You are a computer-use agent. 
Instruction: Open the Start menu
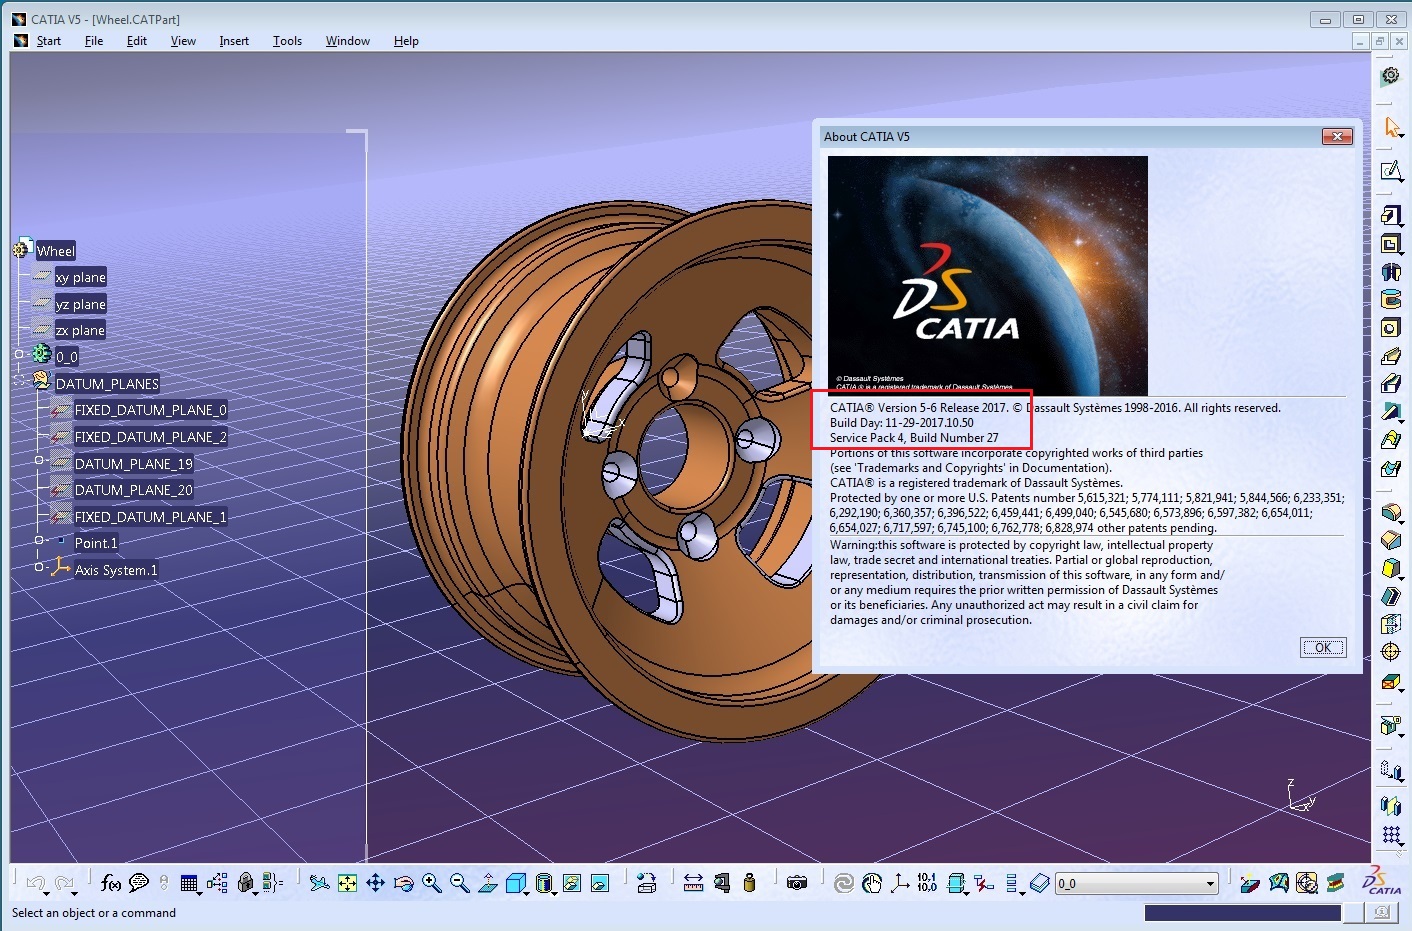point(49,41)
